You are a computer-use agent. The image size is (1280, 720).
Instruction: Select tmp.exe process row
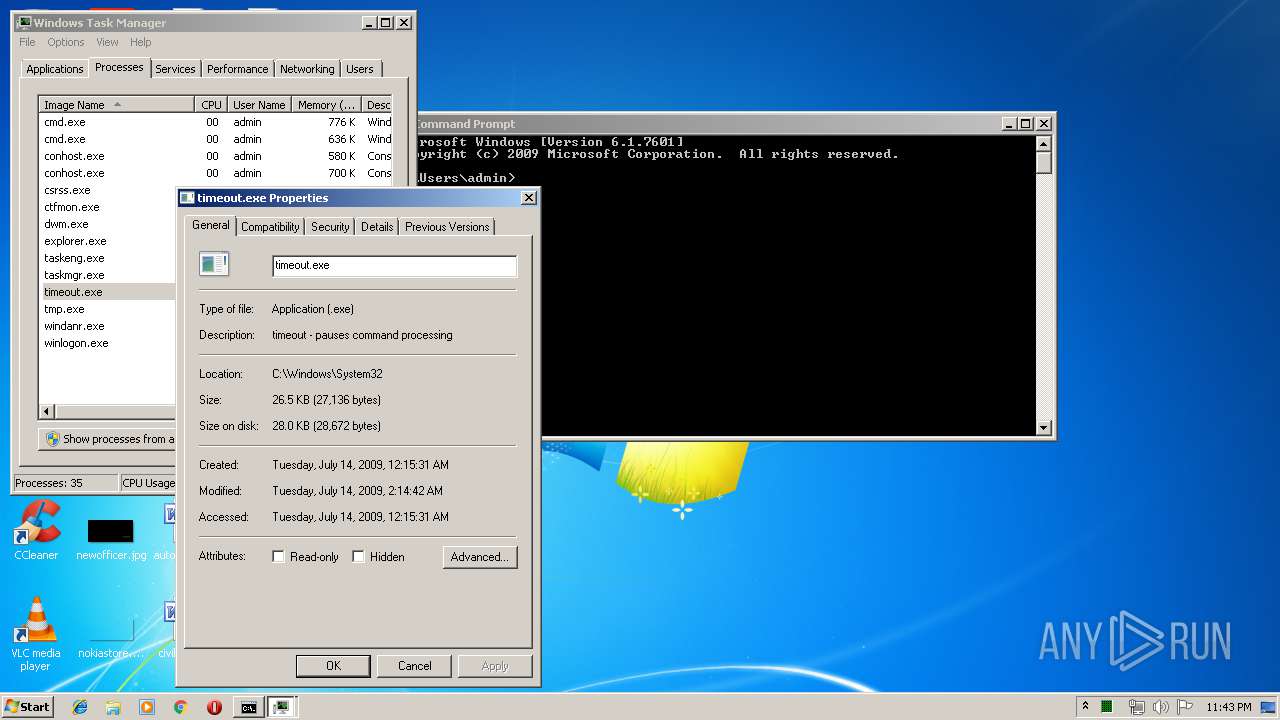pyautogui.click(x=108, y=309)
